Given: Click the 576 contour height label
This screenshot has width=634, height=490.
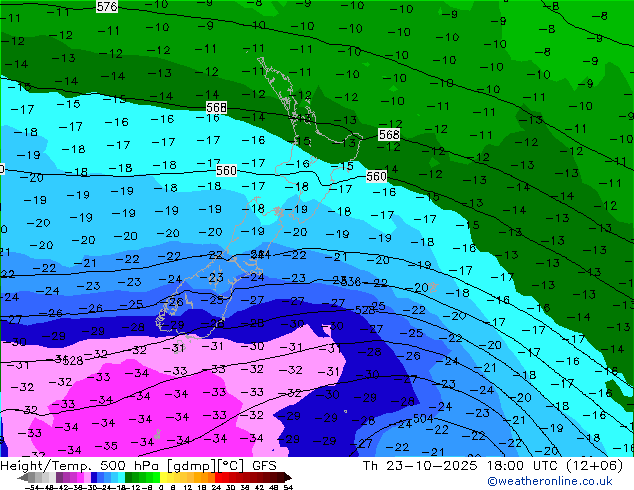Looking at the screenshot, I should [x=107, y=6].
